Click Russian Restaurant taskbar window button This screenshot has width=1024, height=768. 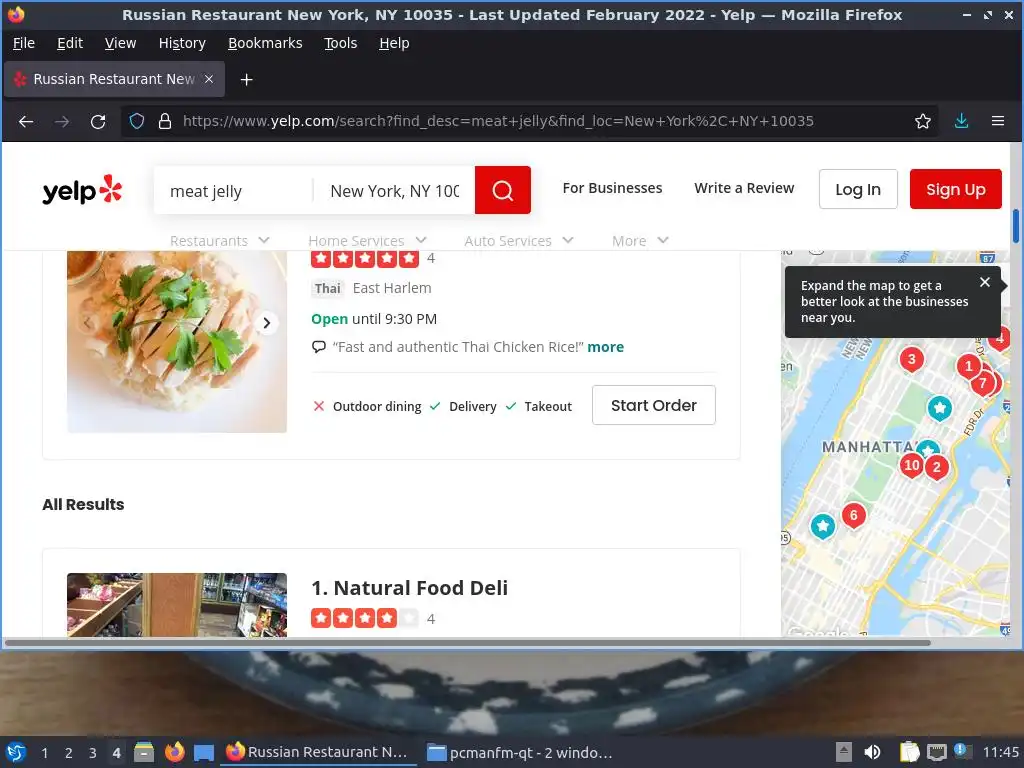click(x=319, y=752)
